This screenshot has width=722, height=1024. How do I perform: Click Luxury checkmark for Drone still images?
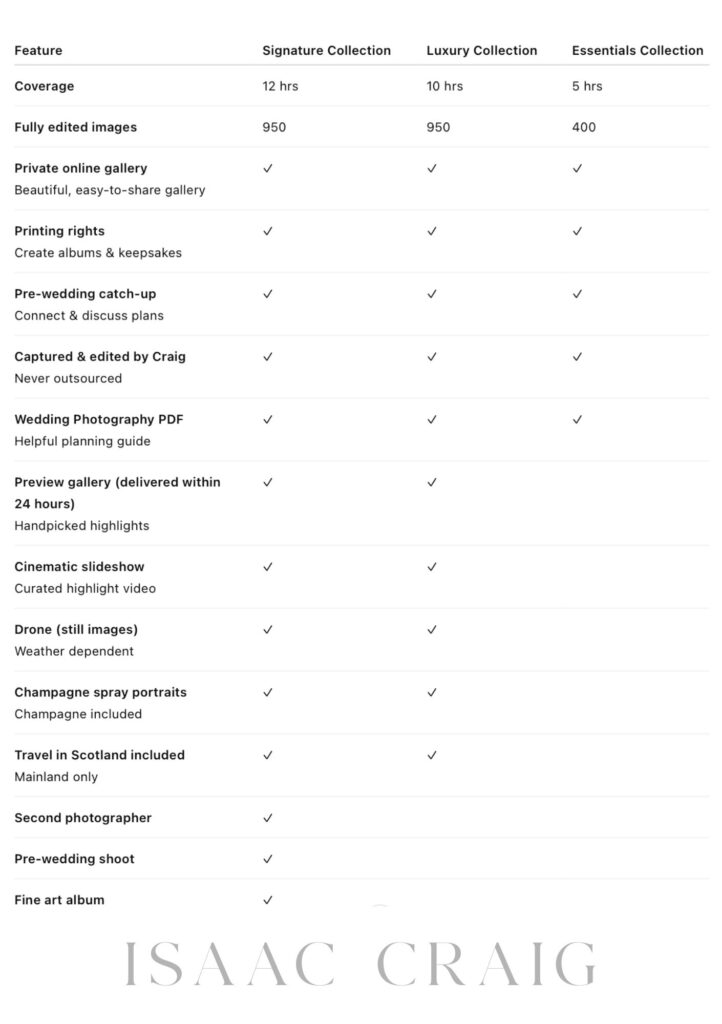point(432,630)
